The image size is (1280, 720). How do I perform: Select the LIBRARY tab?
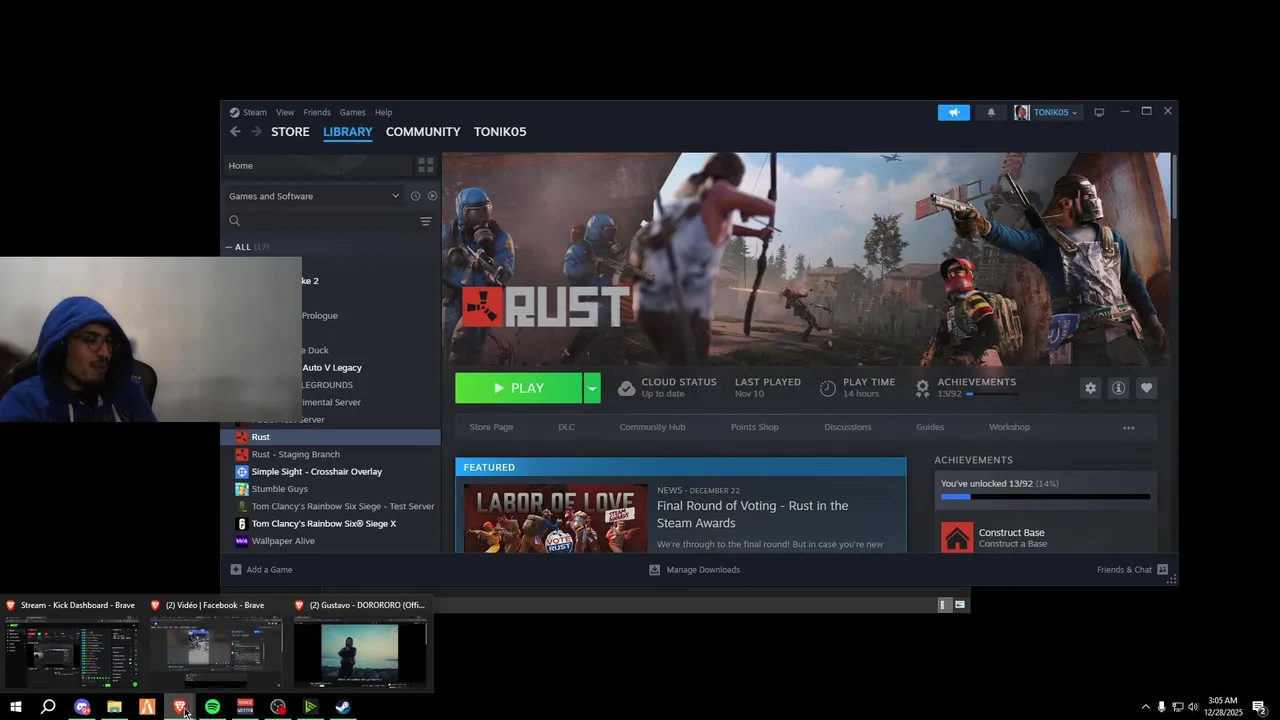[347, 131]
